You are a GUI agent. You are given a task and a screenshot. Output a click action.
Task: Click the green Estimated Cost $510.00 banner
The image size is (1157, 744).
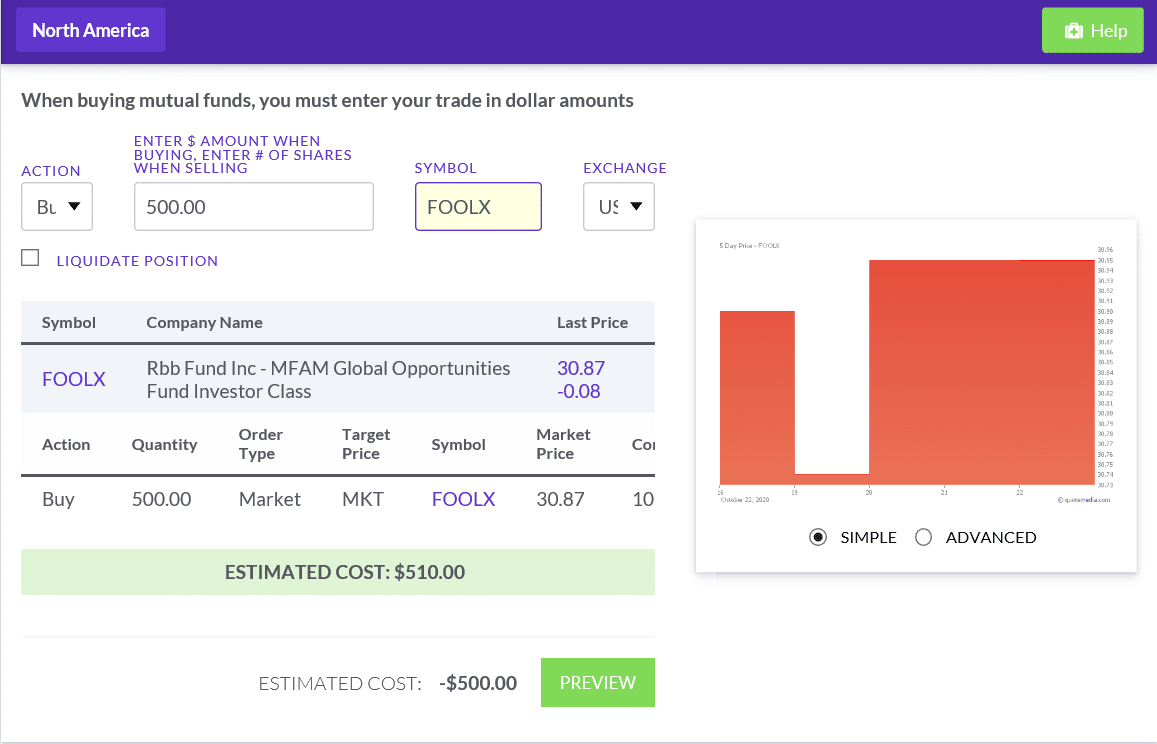click(x=338, y=572)
